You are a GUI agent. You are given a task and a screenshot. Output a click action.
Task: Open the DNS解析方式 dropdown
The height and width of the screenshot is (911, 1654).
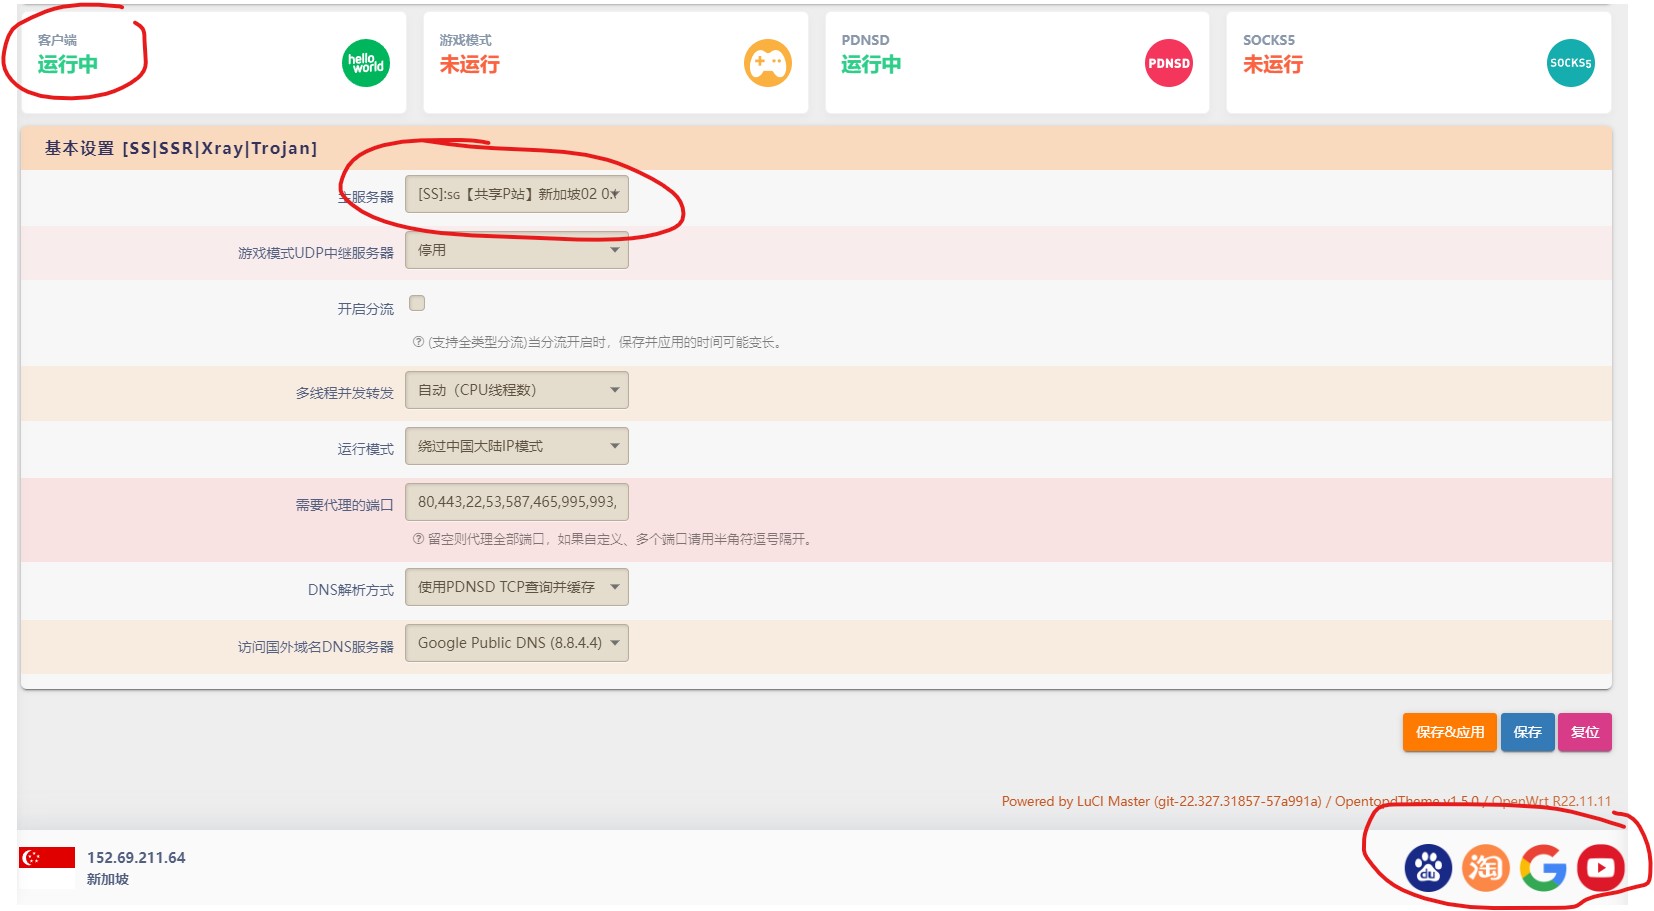(x=517, y=587)
